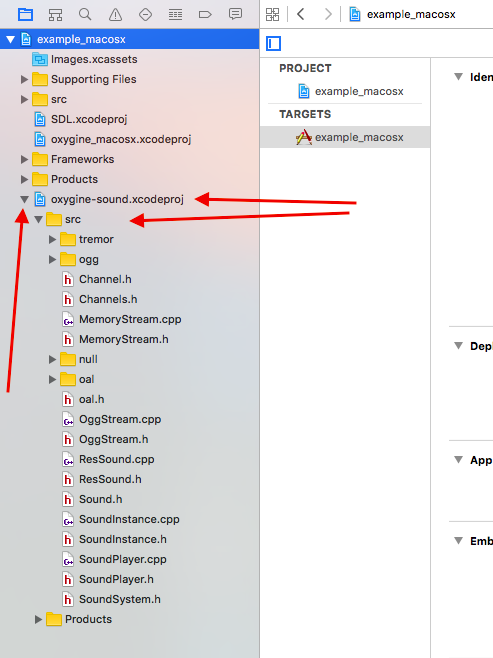Expand the oal folder

pos(52,380)
